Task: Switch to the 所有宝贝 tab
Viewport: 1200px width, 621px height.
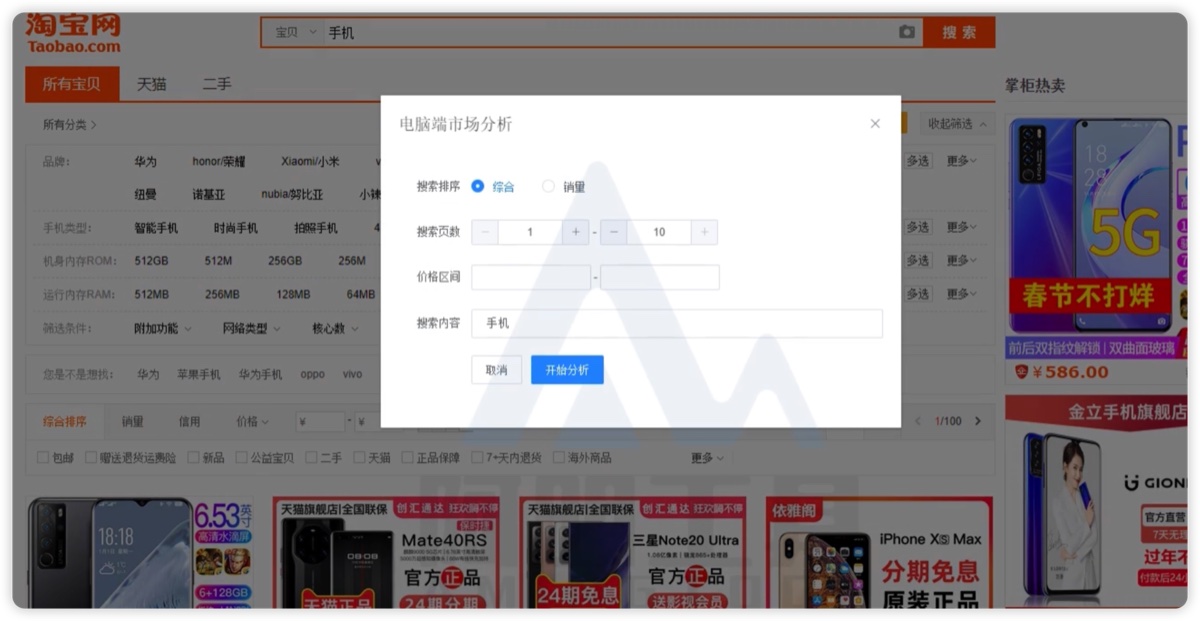Action: click(72, 85)
